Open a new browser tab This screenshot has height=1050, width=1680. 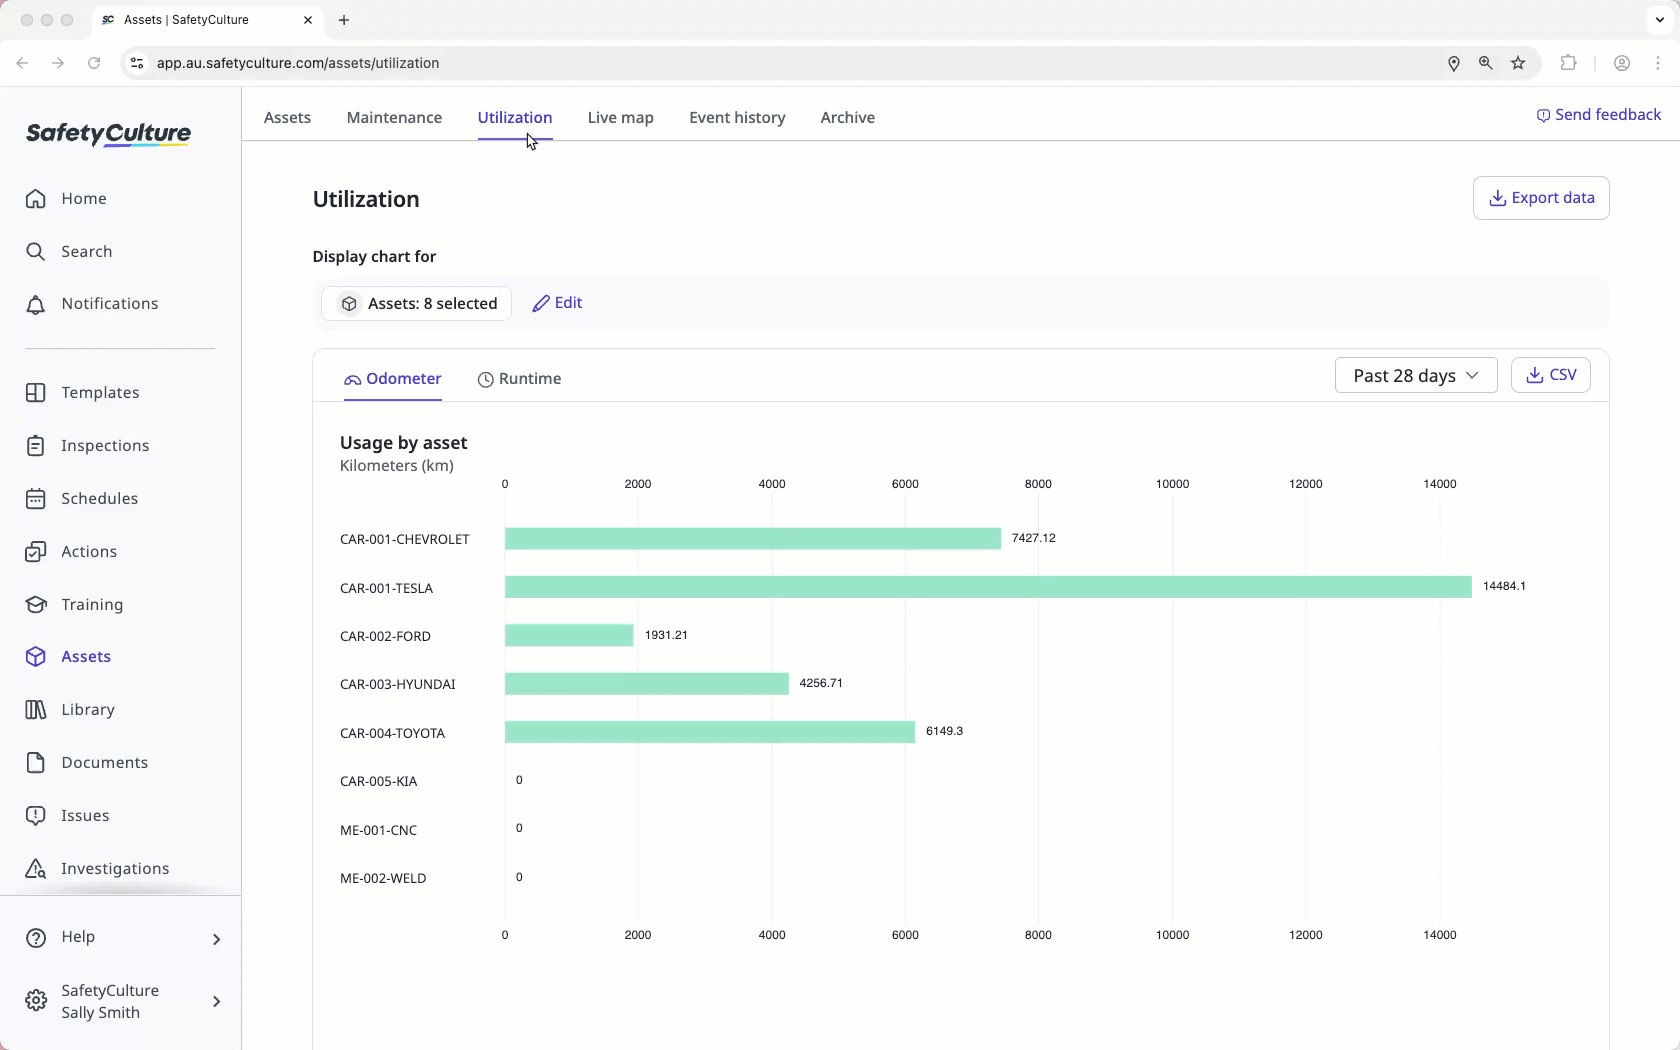pos(344,20)
